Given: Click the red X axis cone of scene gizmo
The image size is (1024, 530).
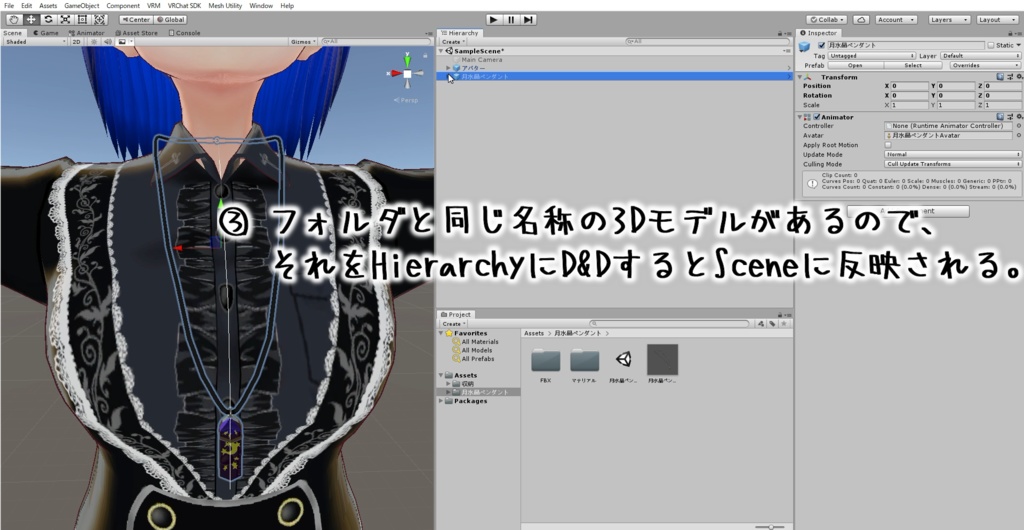Looking at the screenshot, I should pyautogui.click(x=396, y=74).
